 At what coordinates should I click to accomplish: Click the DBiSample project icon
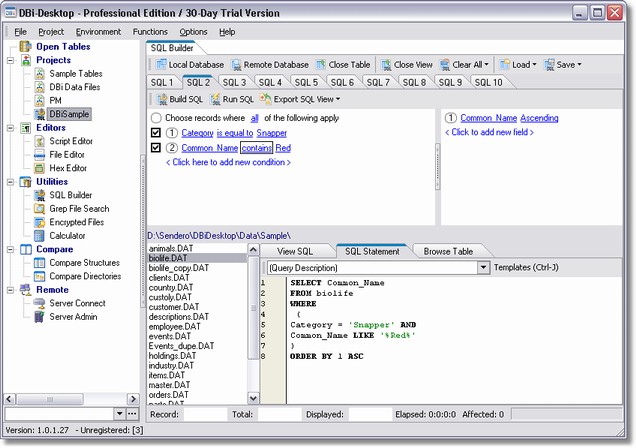(x=39, y=114)
